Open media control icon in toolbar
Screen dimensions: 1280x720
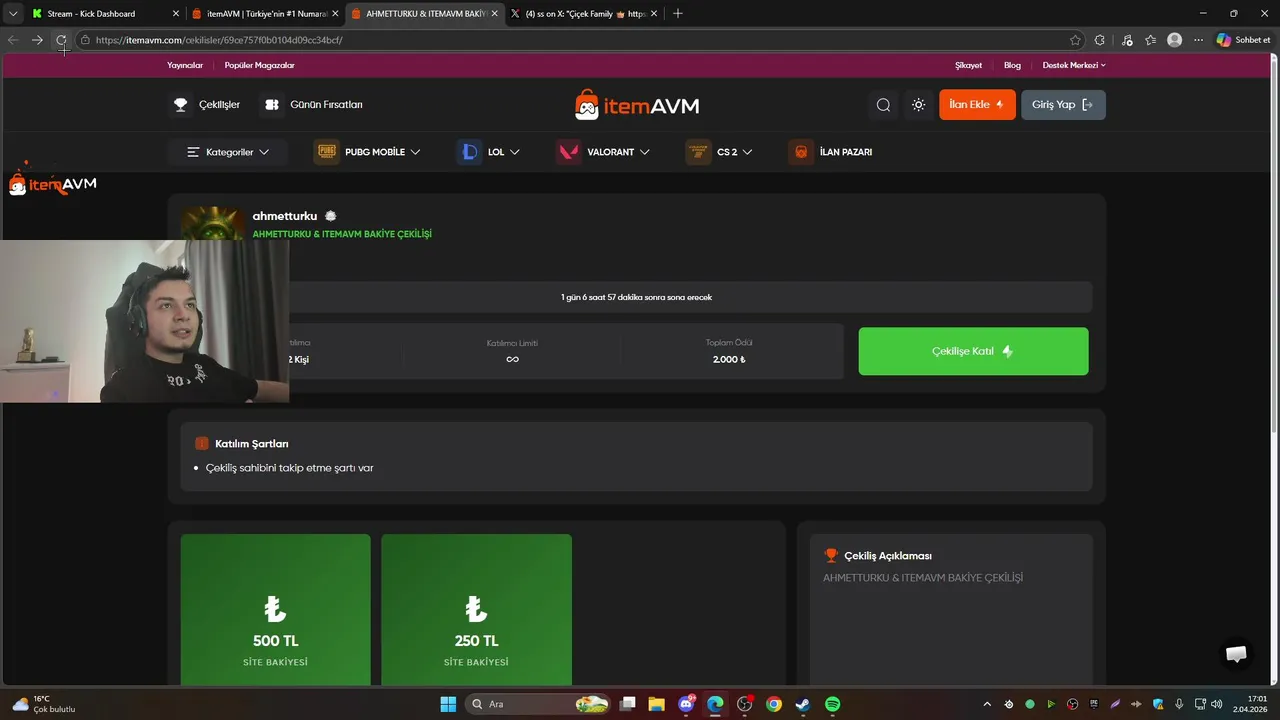pyautogui.click(x=1127, y=40)
